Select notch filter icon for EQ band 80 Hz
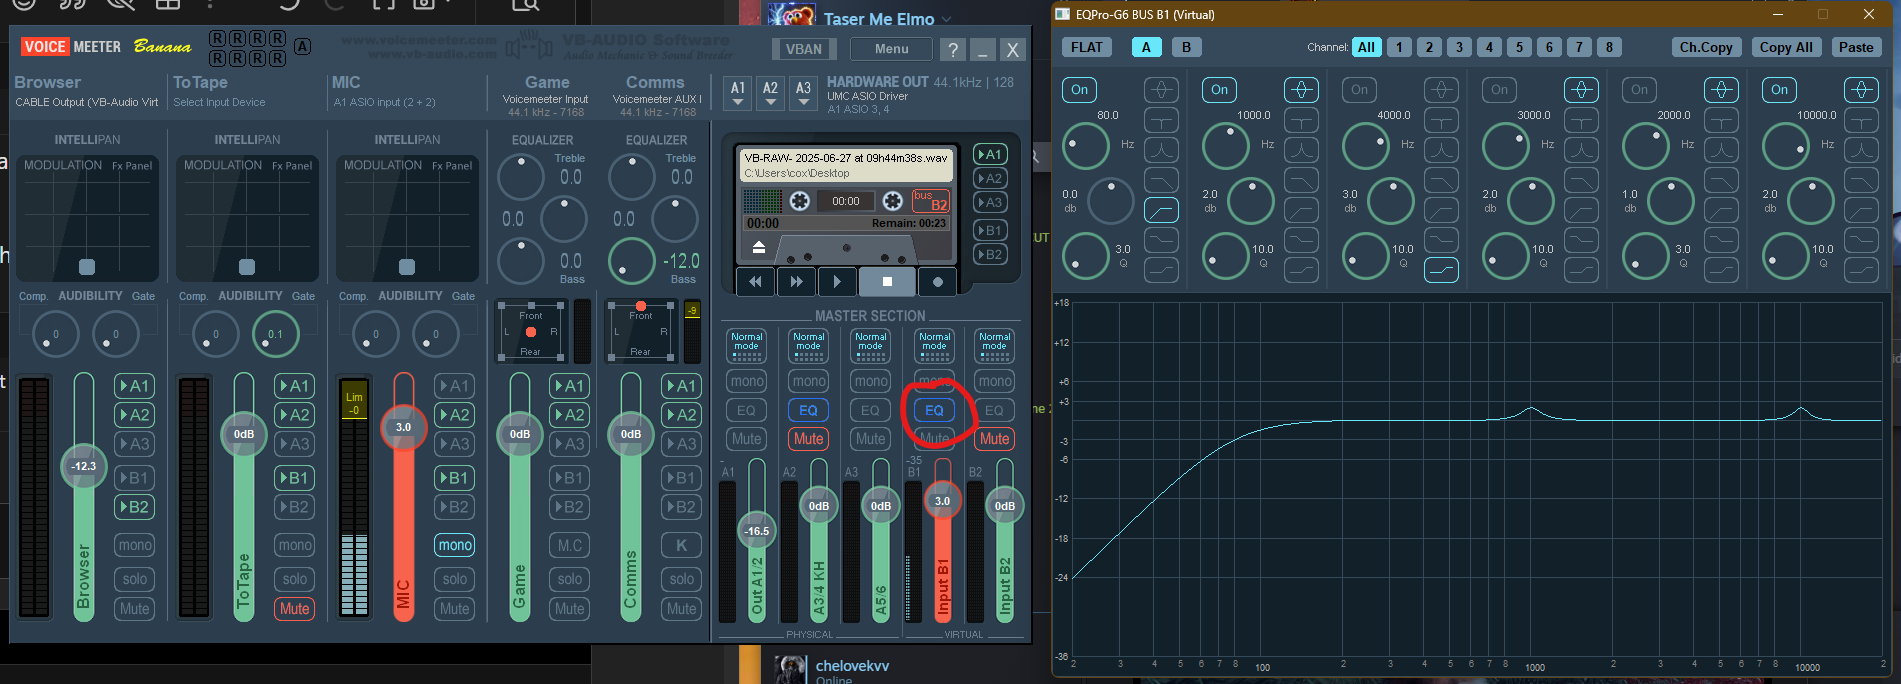The height and width of the screenshot is (684, 1901). [x=1161, y=120]
